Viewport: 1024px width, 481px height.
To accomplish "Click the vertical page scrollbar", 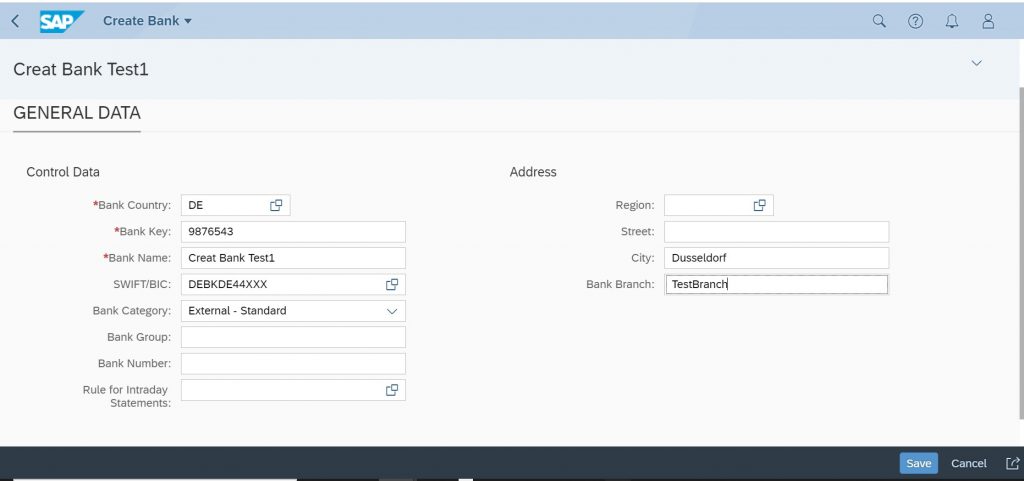I will 1021,251.
